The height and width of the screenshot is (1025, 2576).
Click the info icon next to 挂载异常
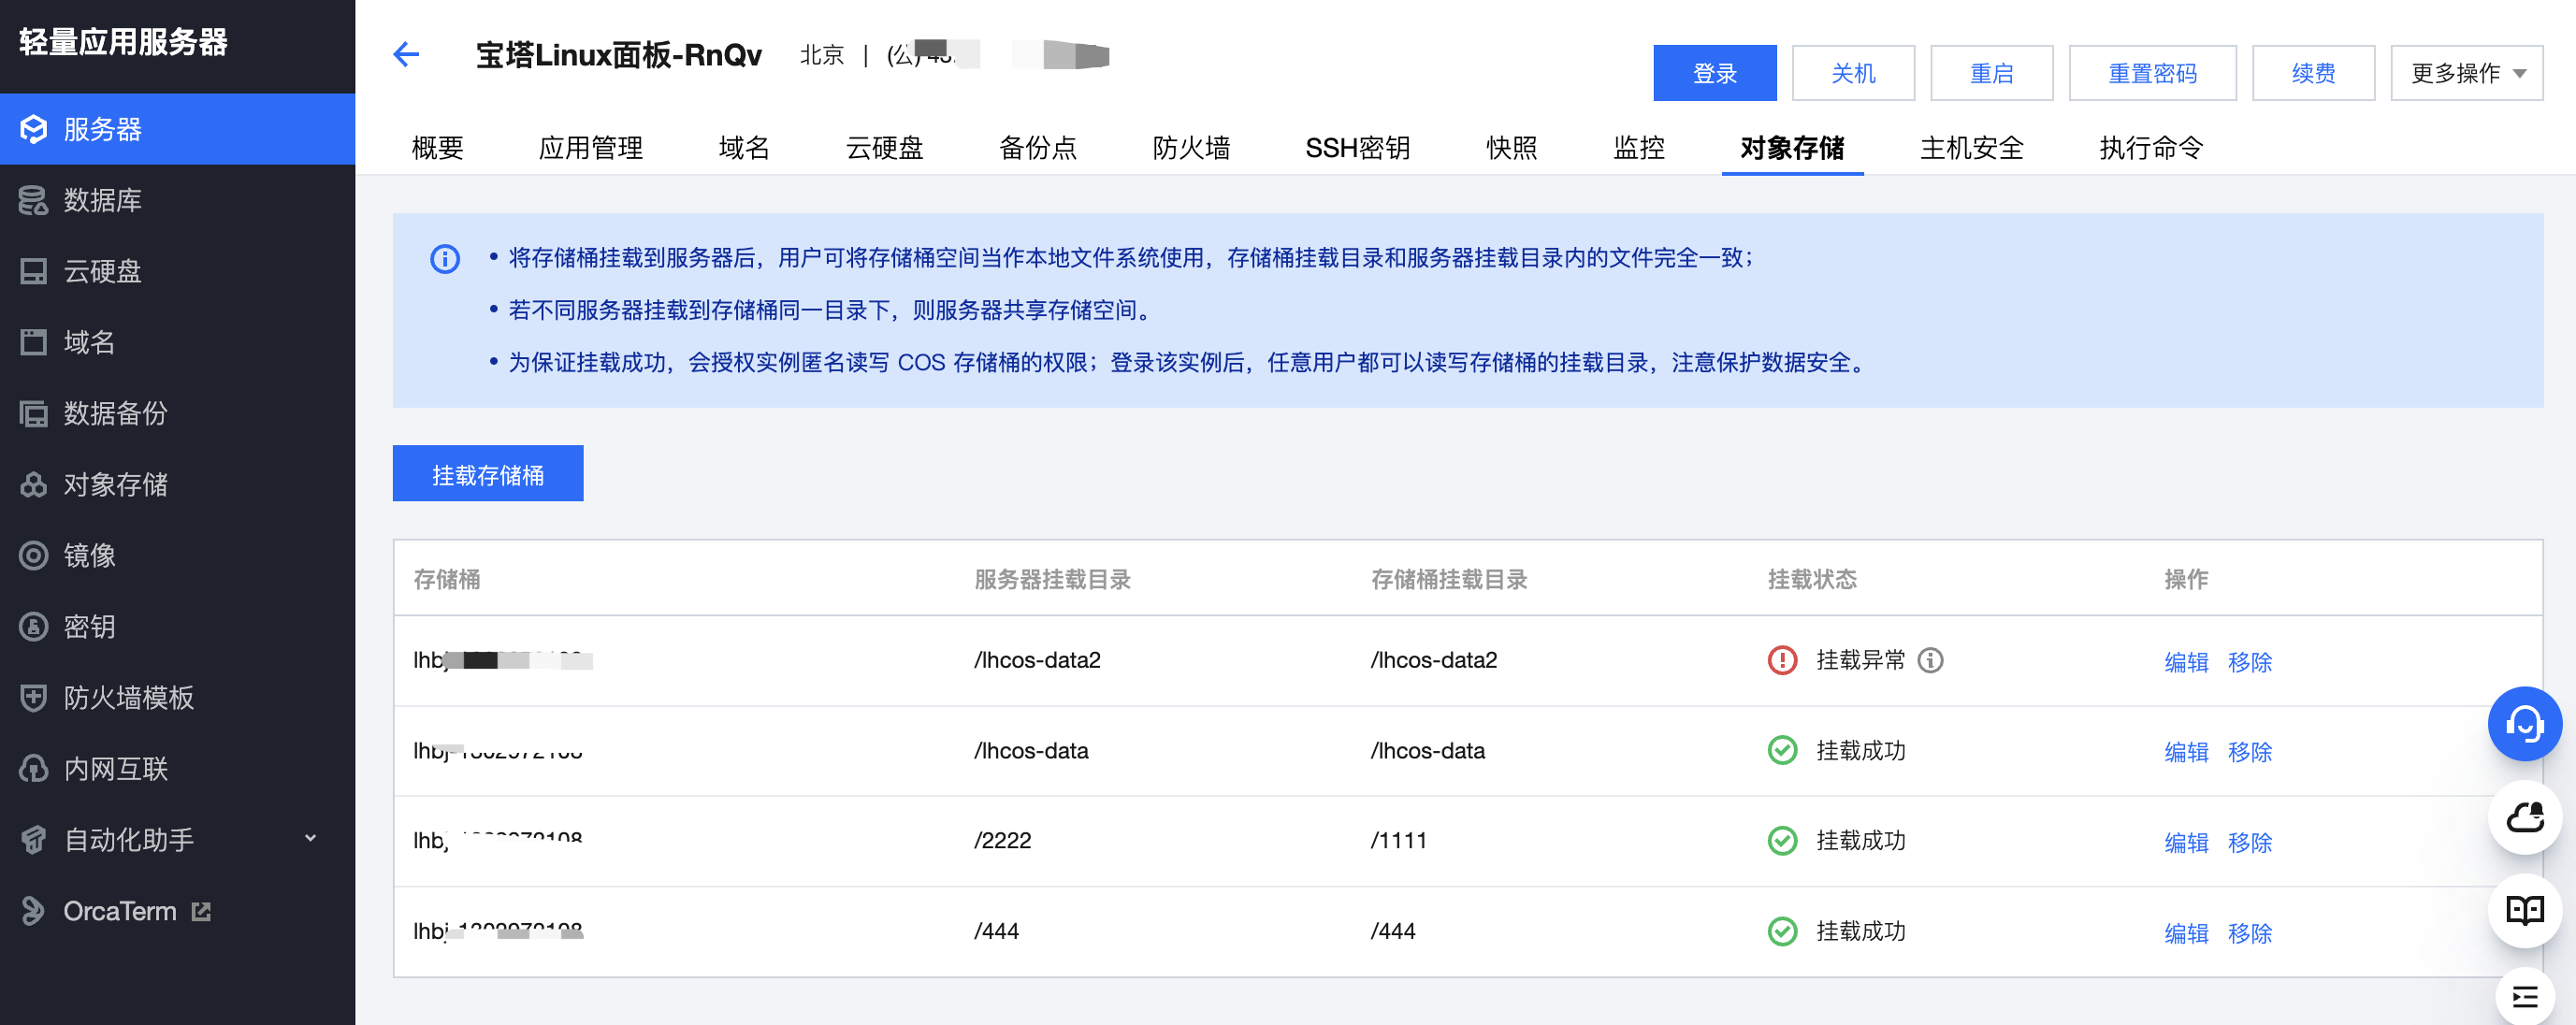(1930, 660)
